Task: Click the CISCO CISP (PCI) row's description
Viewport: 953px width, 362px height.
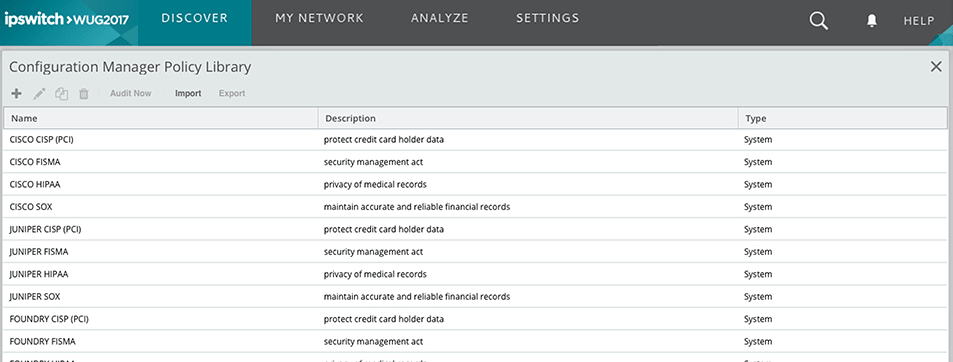Action: (x=384, y=140)
